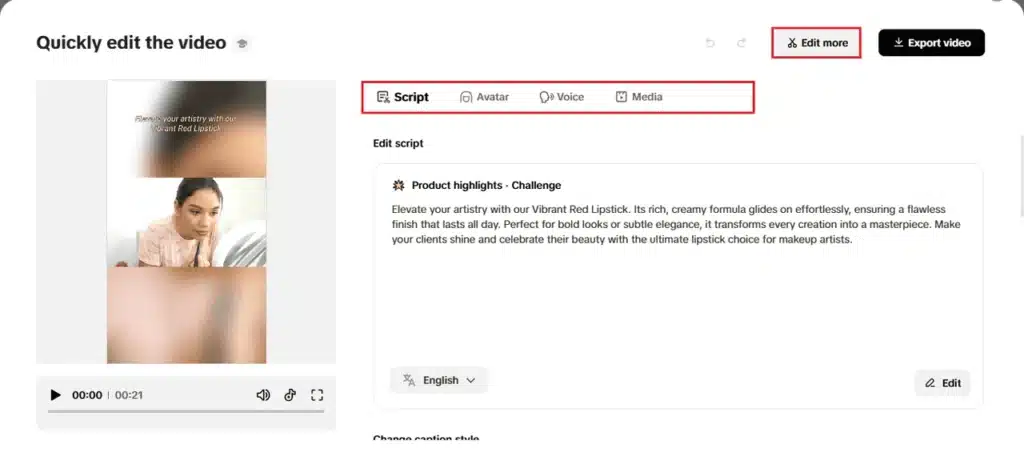Click the undo arrow icon

tap(710, 43)
